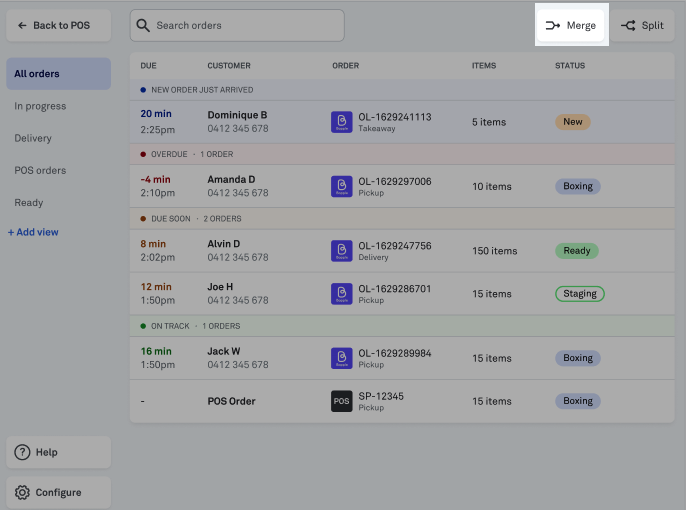The height and width of the screenshot is (510, 686).
Task: Click the Configure gear icon
Action: pos(22,492)
